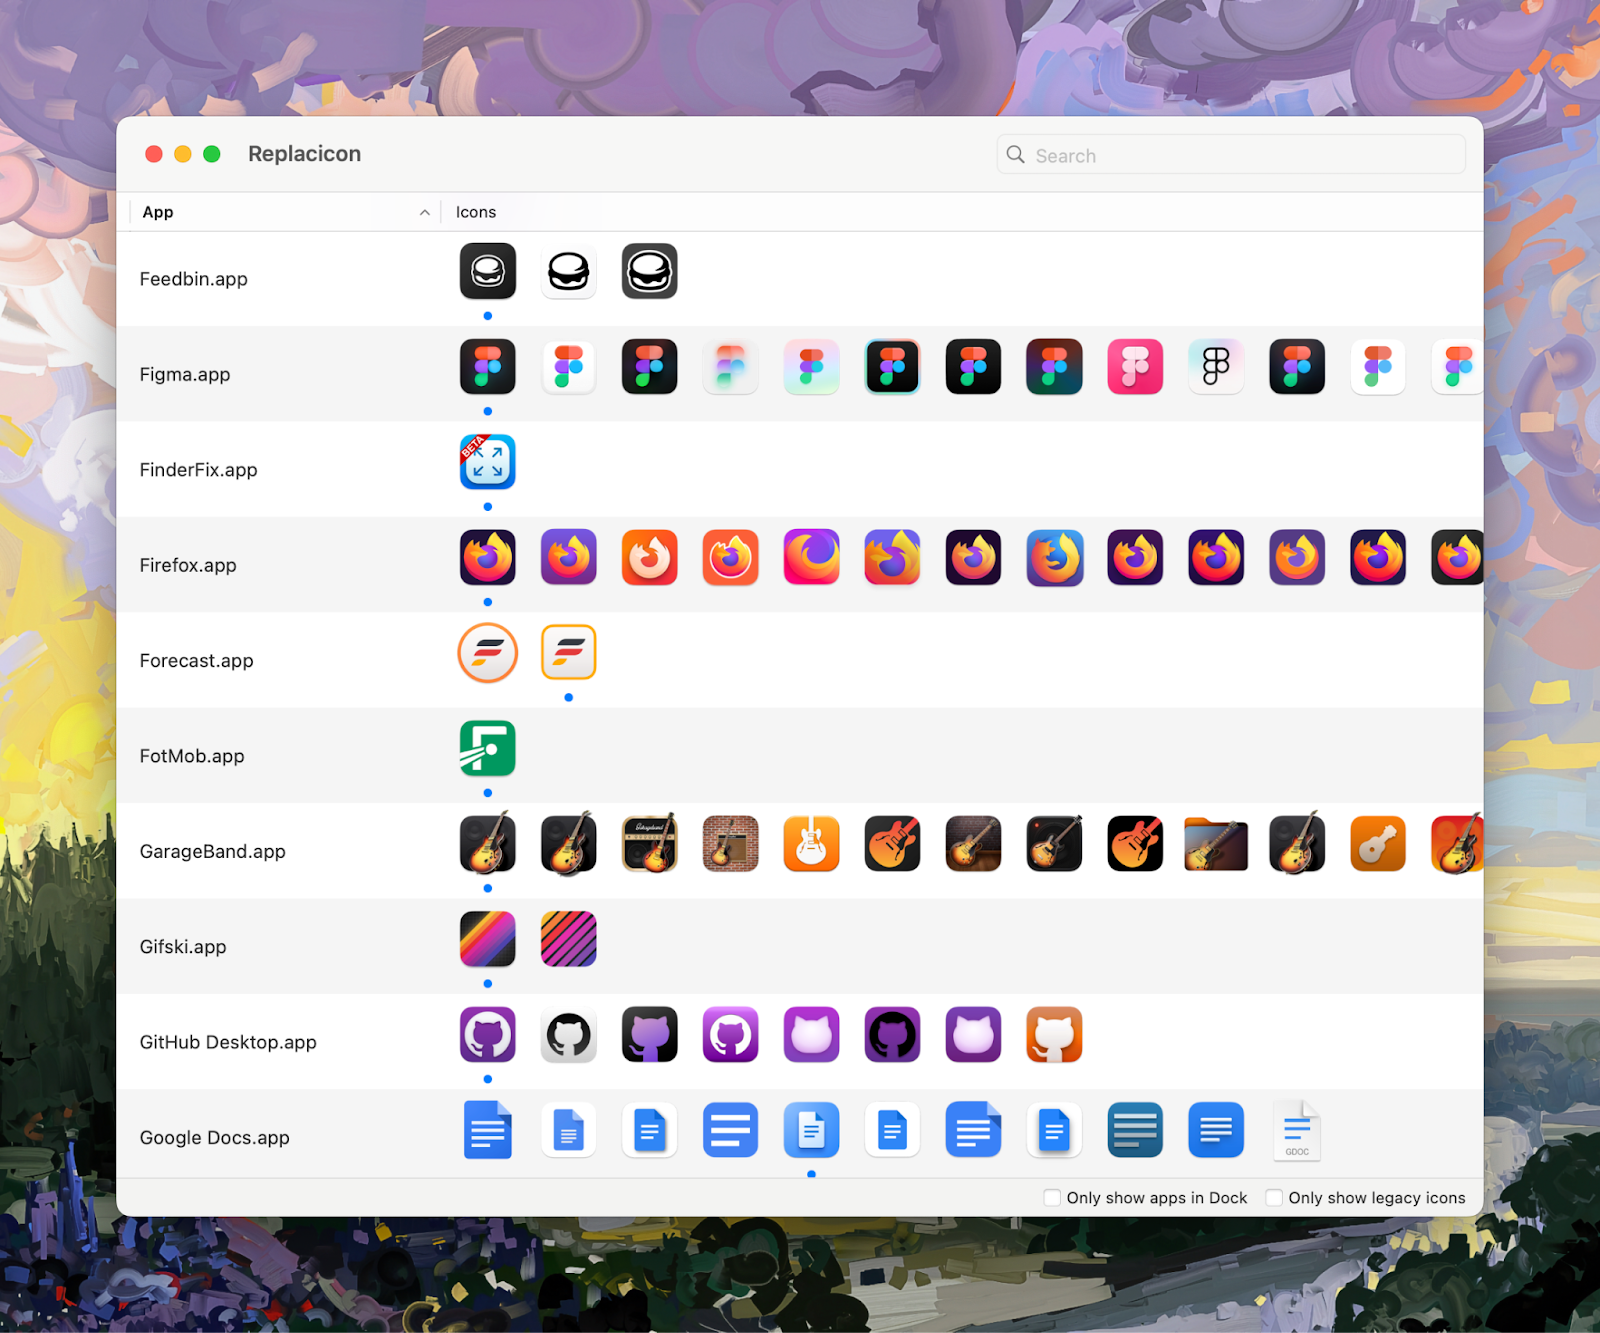Select the Gifski.app row label
This screenshot has height=1333, width=1600.
pos(183,947)
